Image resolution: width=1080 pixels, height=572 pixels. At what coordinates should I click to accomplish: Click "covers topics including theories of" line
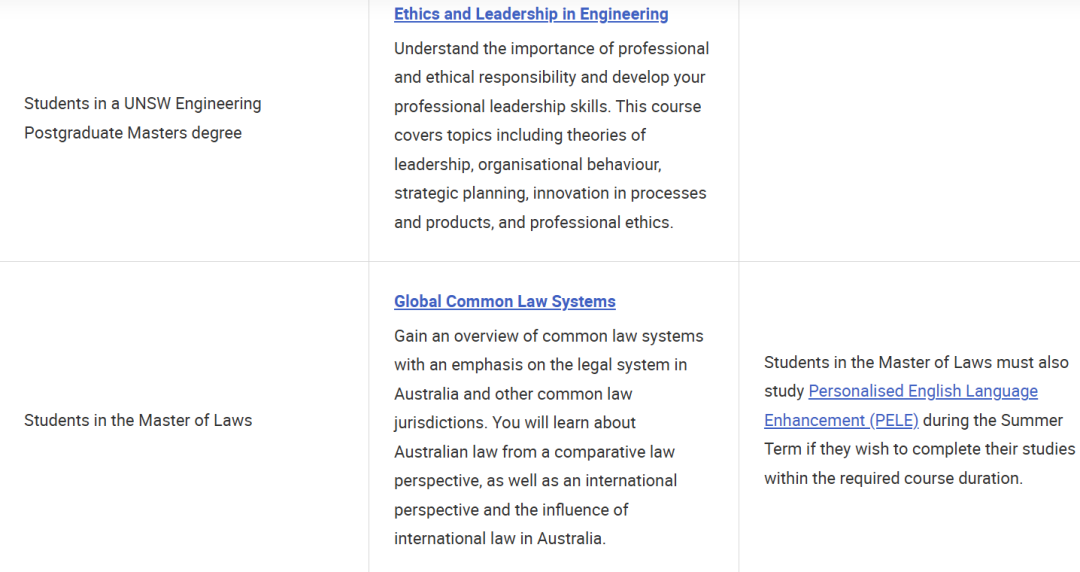pos(520,135)
